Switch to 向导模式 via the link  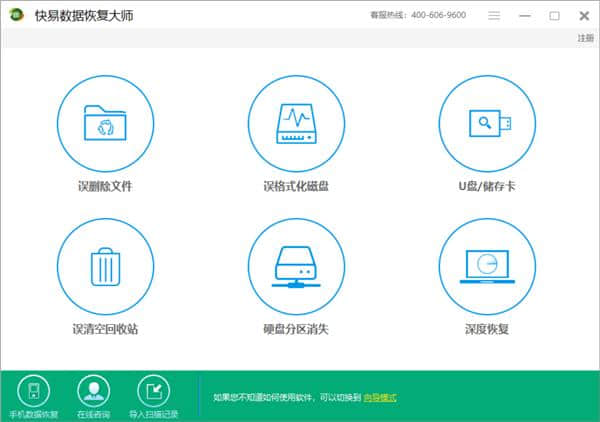[380, 398]
